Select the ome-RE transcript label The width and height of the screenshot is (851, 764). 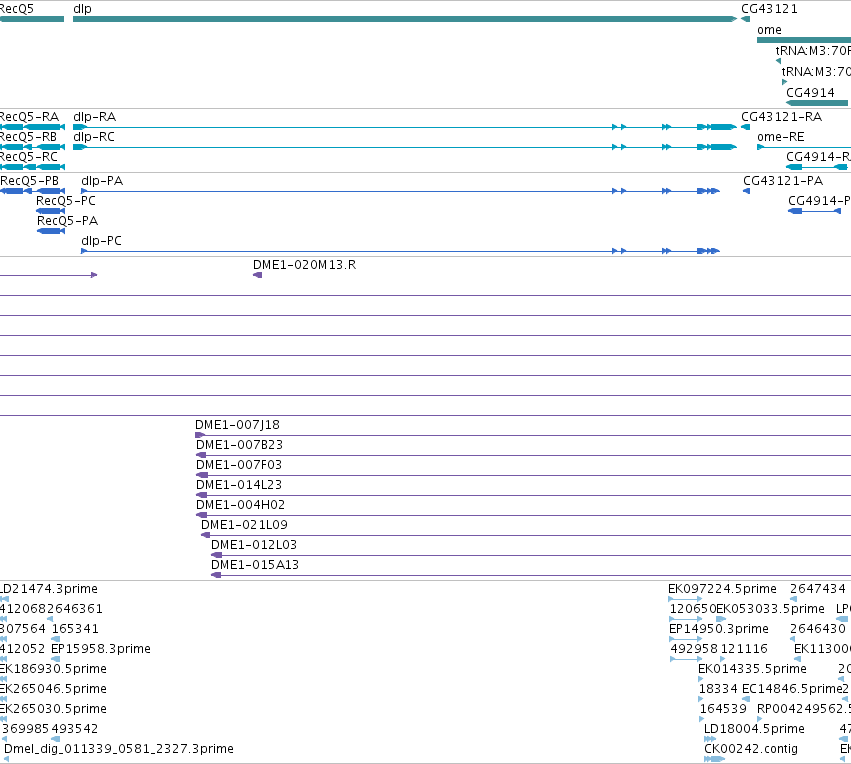point(780,137)
